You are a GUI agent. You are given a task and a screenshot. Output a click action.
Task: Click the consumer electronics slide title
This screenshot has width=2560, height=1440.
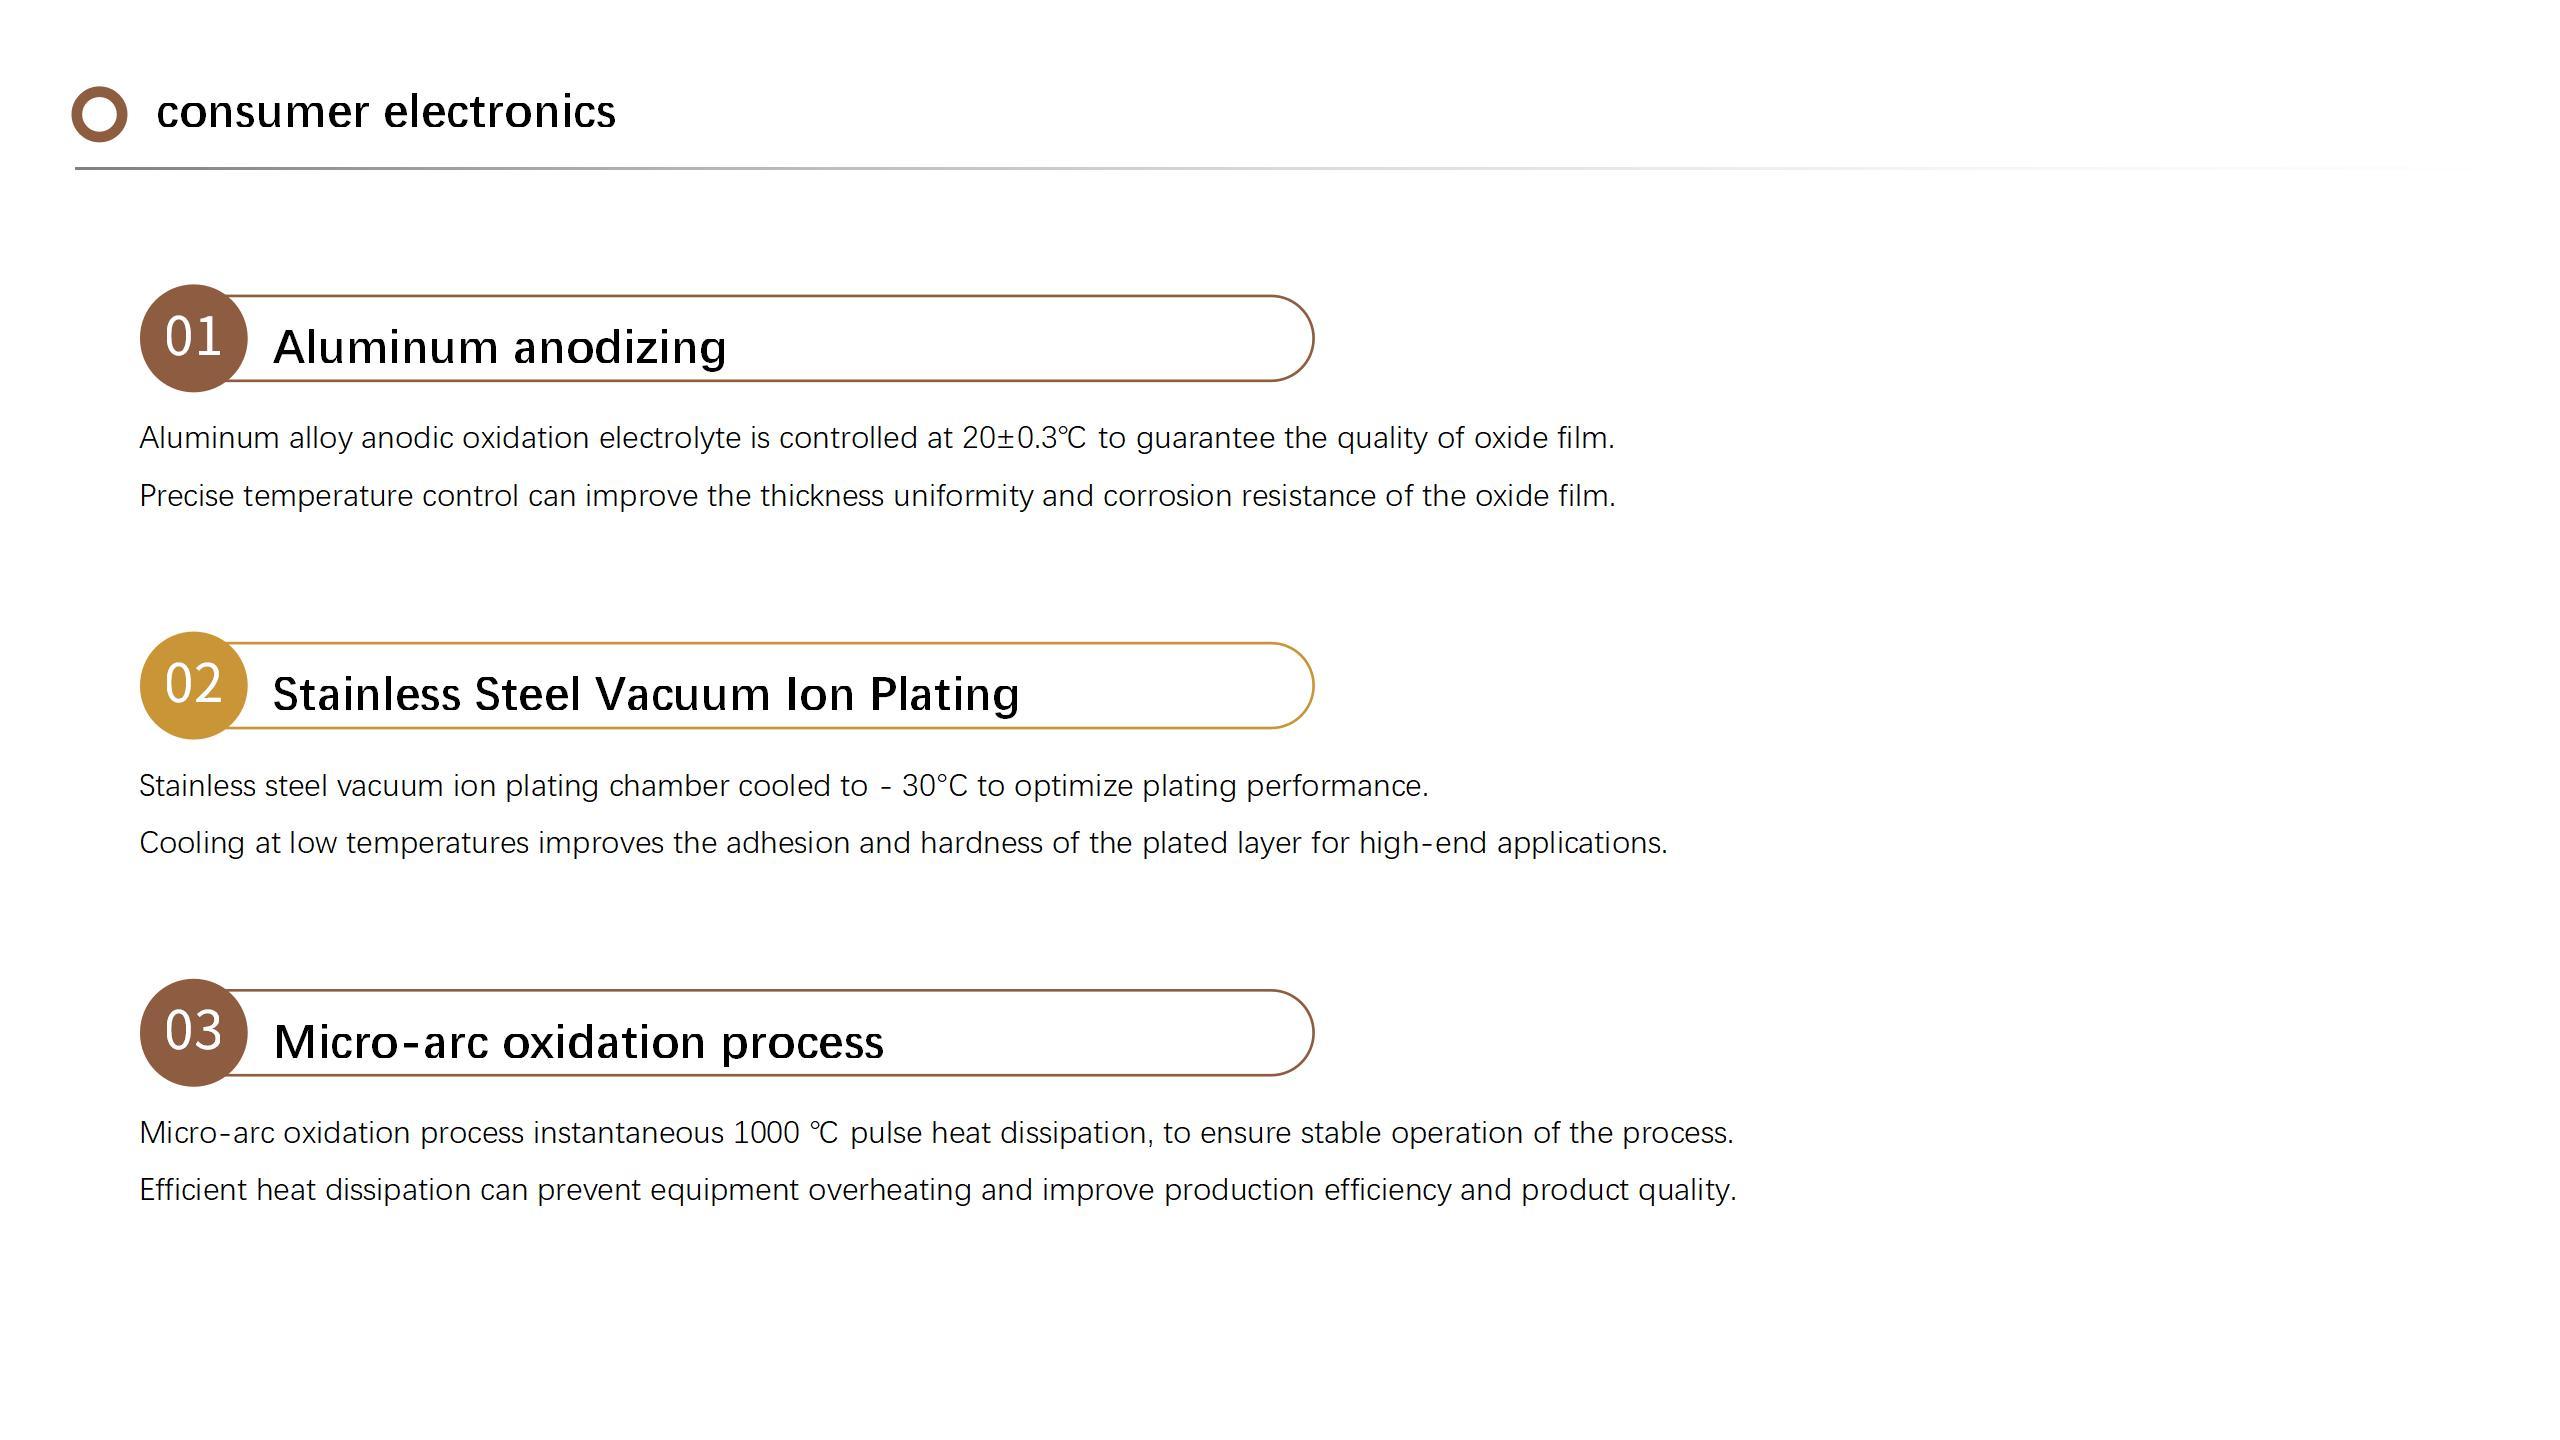pyautogui.click(x=386, y=111)
